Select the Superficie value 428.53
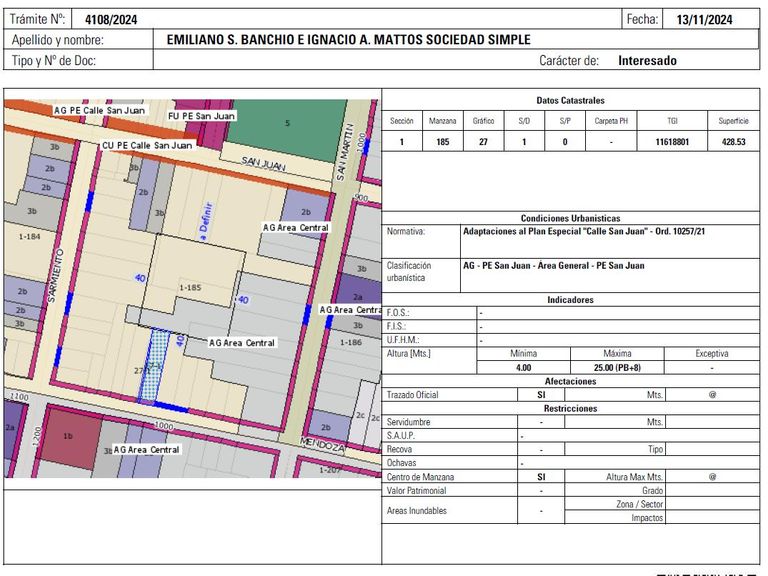The height and width of the screenshot is (576, 768). point(733,142)
